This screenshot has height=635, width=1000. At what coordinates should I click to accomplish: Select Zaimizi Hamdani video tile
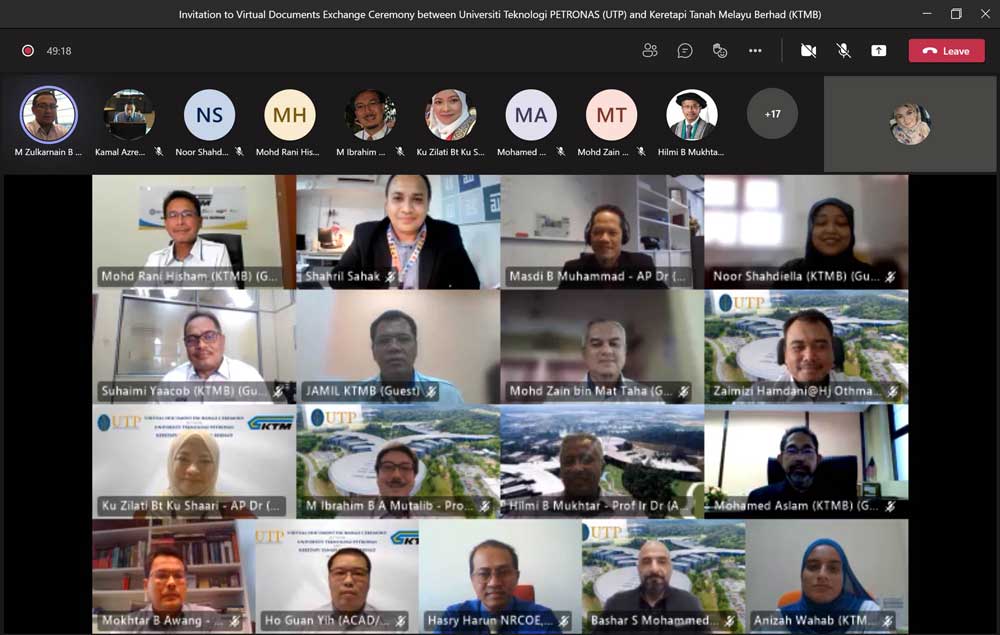point(806,347)
